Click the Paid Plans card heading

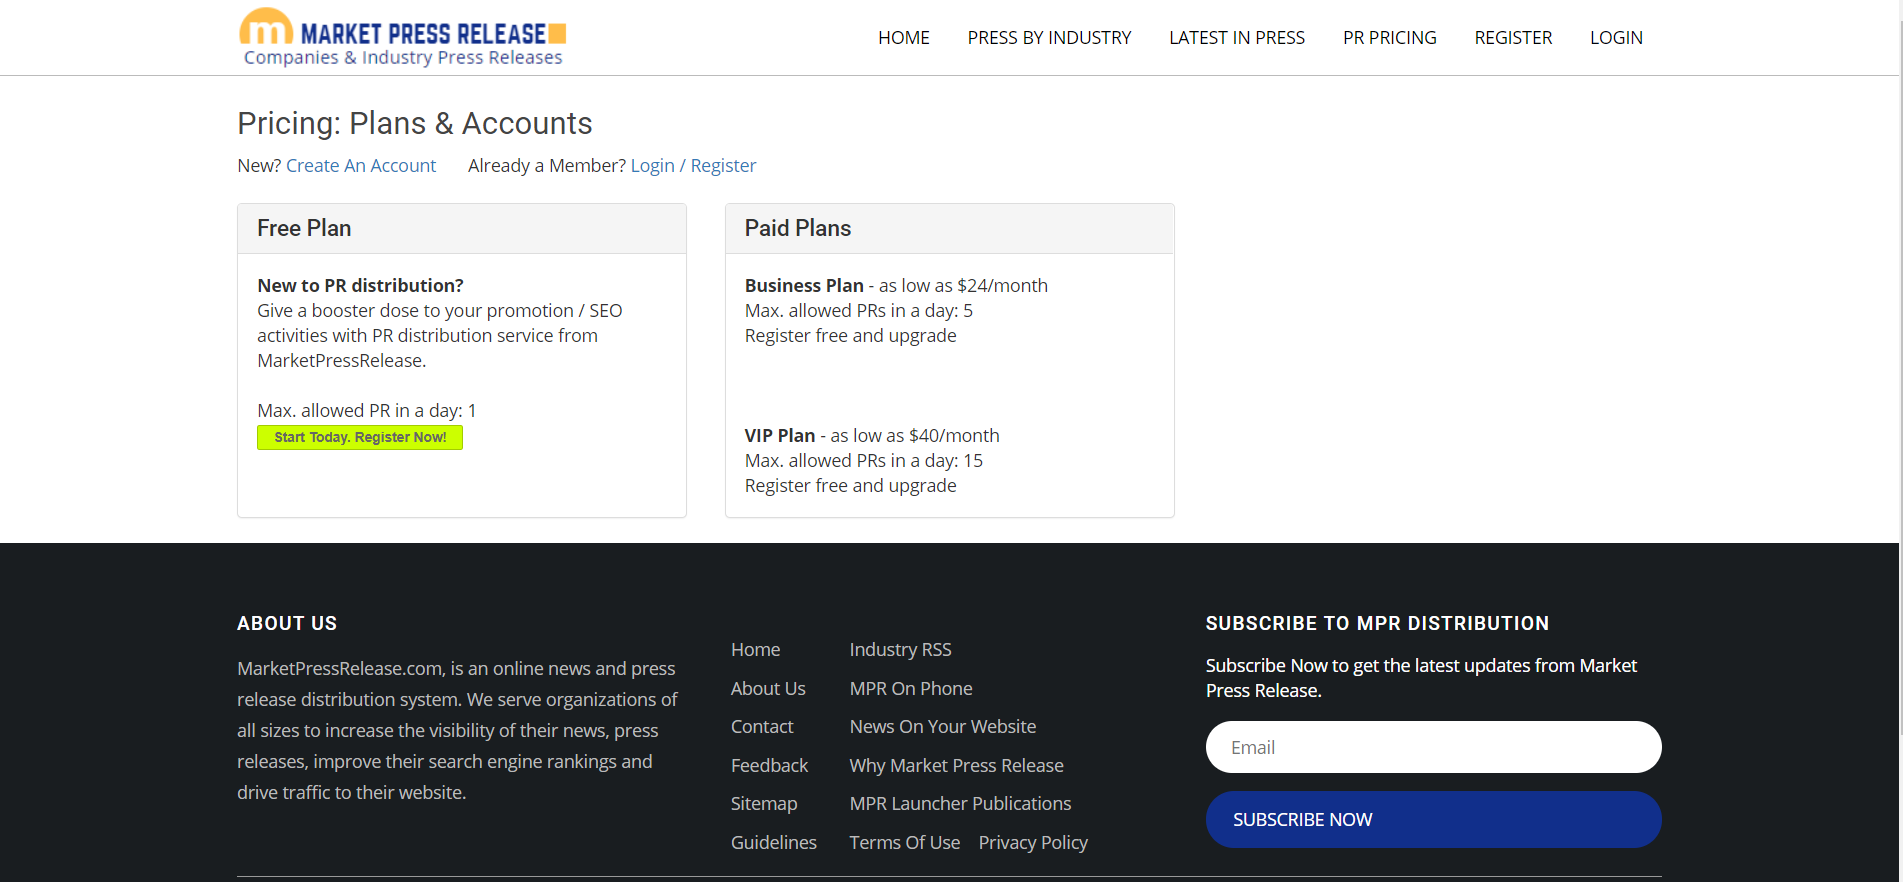click(797, 228)
